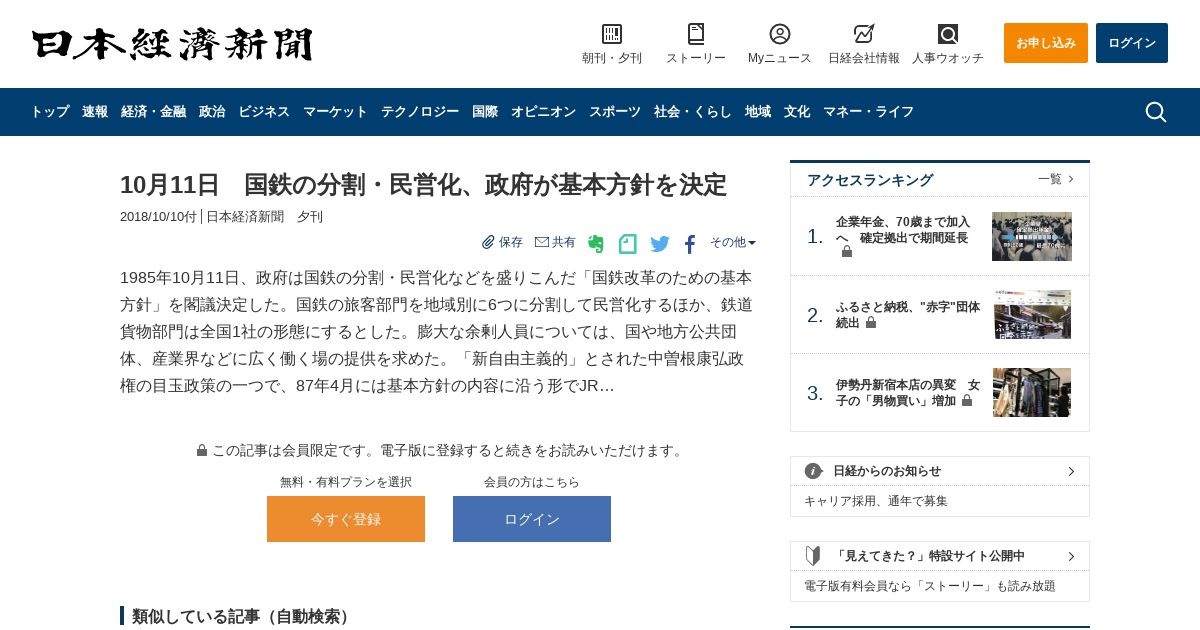The height and width of the screenshot is (630, 1200).
Task: Go to スポーツ navigation item
Action: click(x=615, y=112)
